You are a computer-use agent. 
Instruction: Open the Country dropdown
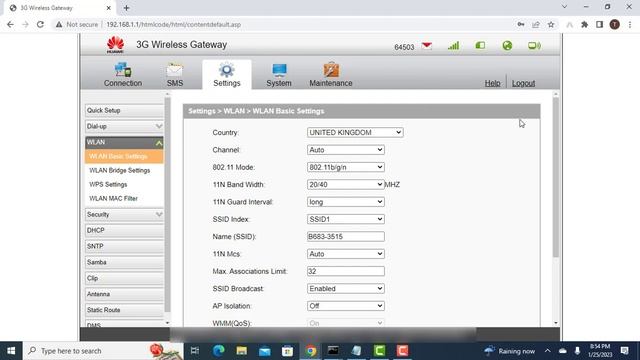(355, 133)
